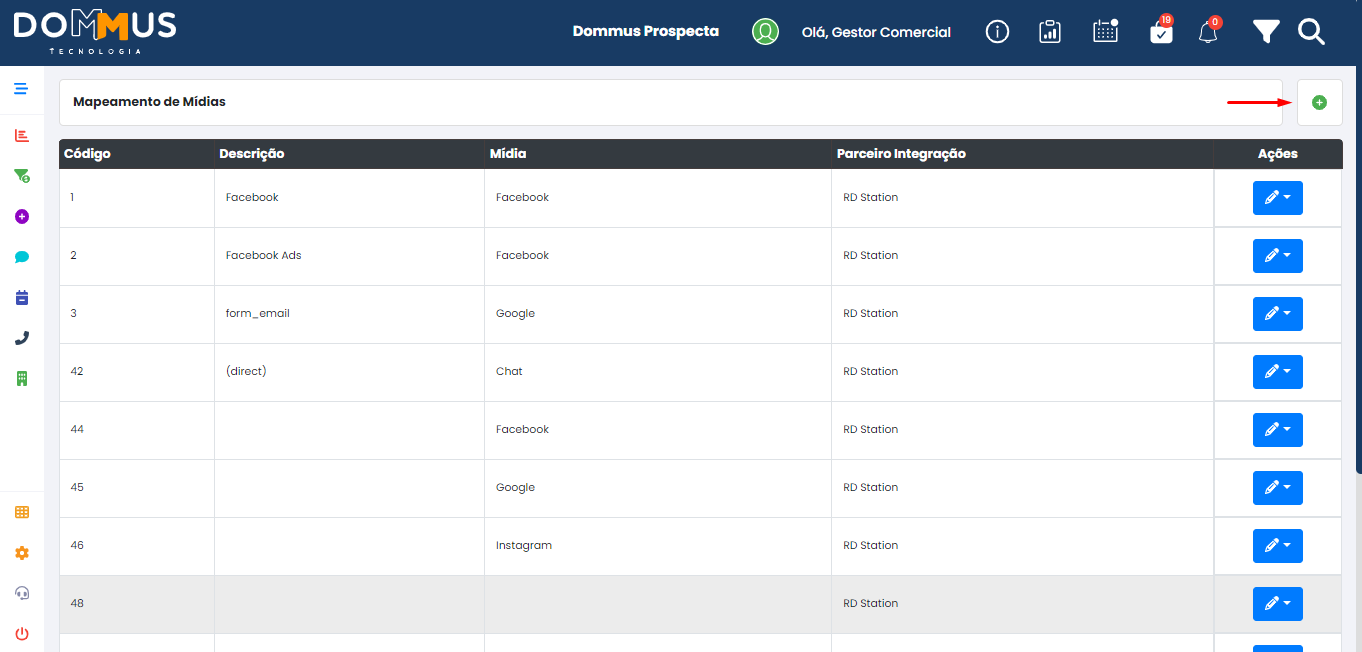The image size is (1362, 652).
Task: Open edit dropdown for code 44 row
Action: [1278, 430]
